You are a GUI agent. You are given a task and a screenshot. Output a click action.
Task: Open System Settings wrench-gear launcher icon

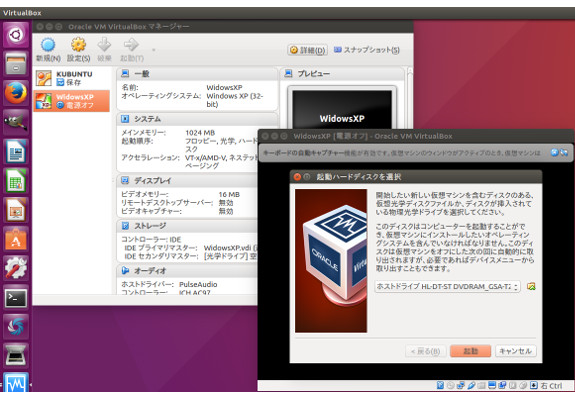[16, 268]
